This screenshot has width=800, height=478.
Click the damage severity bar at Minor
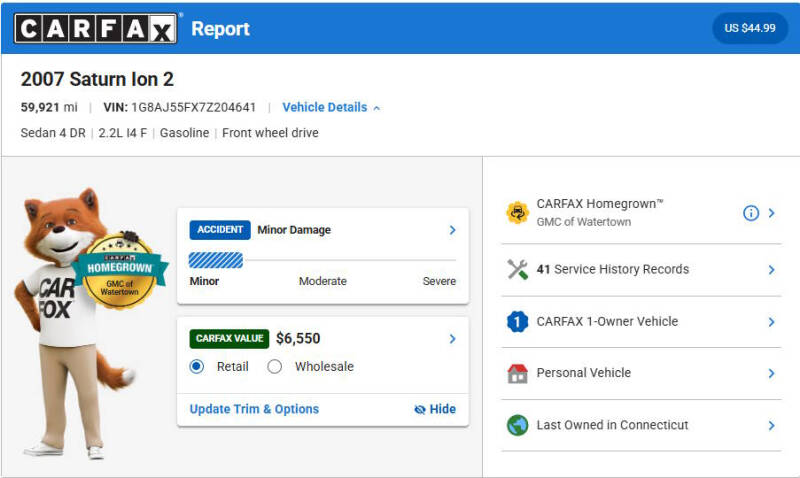pos(216,260)
